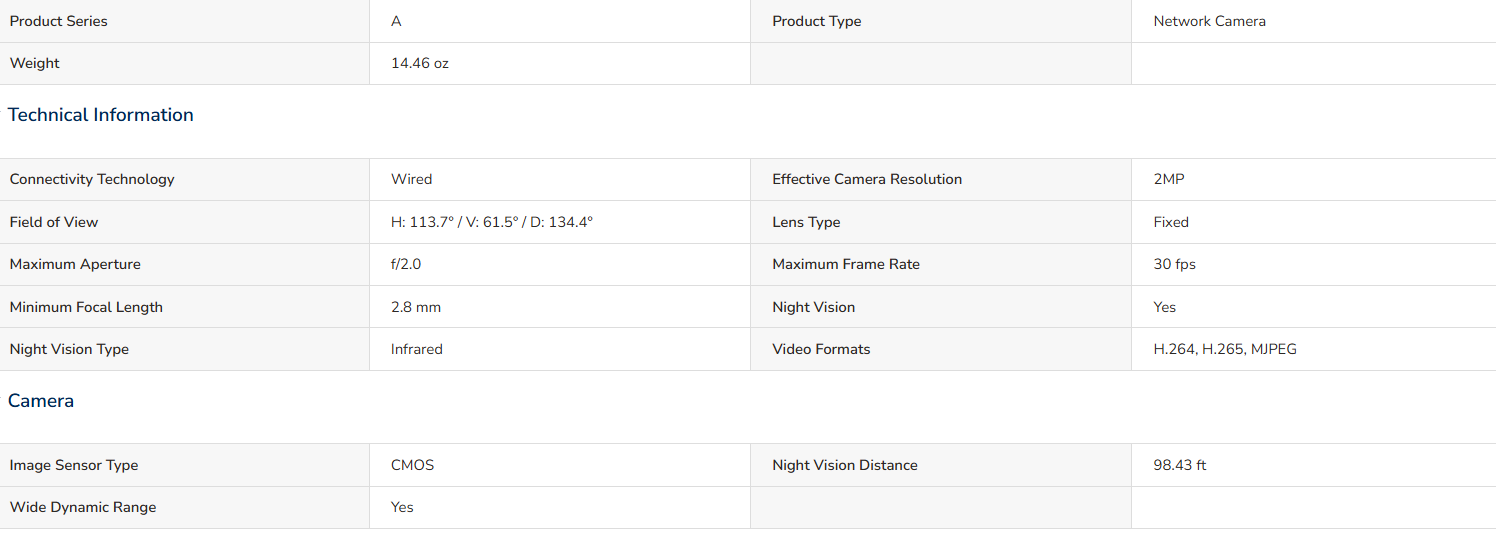The width and height of the screenshot is (1496, 539).
Task: Select the Night Vision Type label
Action: pyautogui.click(x=69, y=349)
